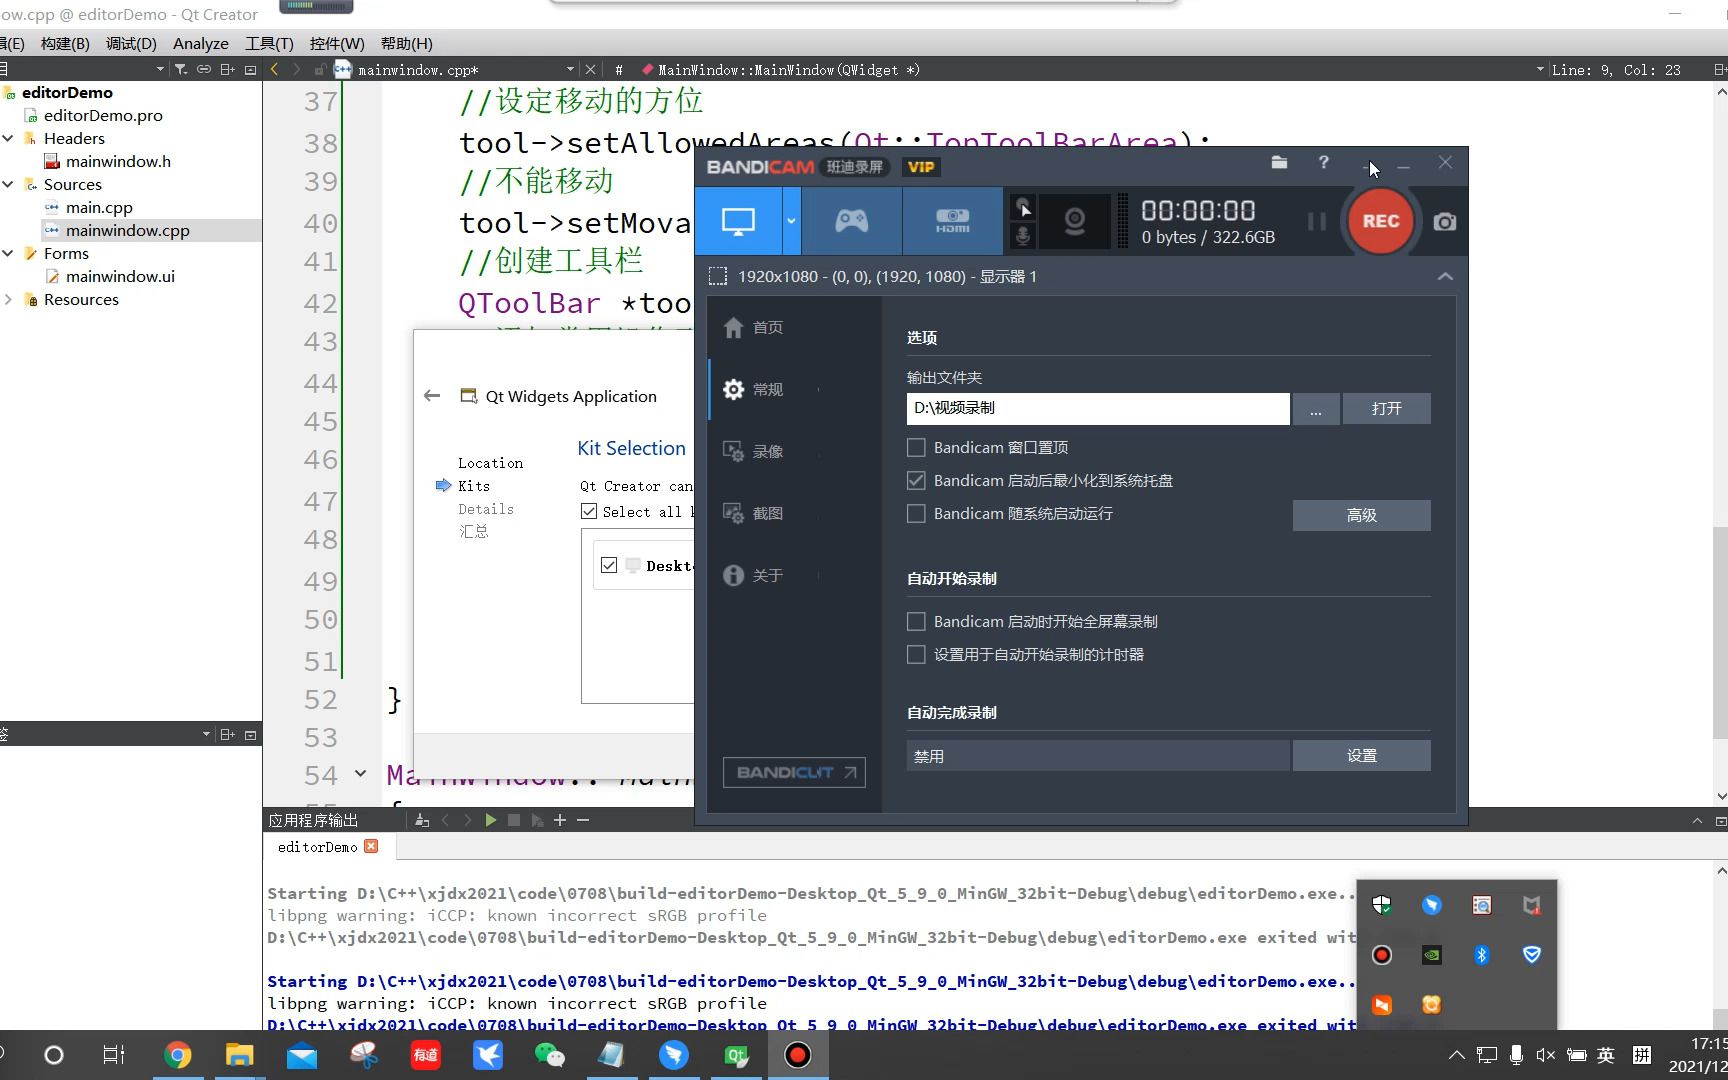Select Bandicam game recording mode
Viewport: 1728px width, 1080px height.
click(852, 221)
